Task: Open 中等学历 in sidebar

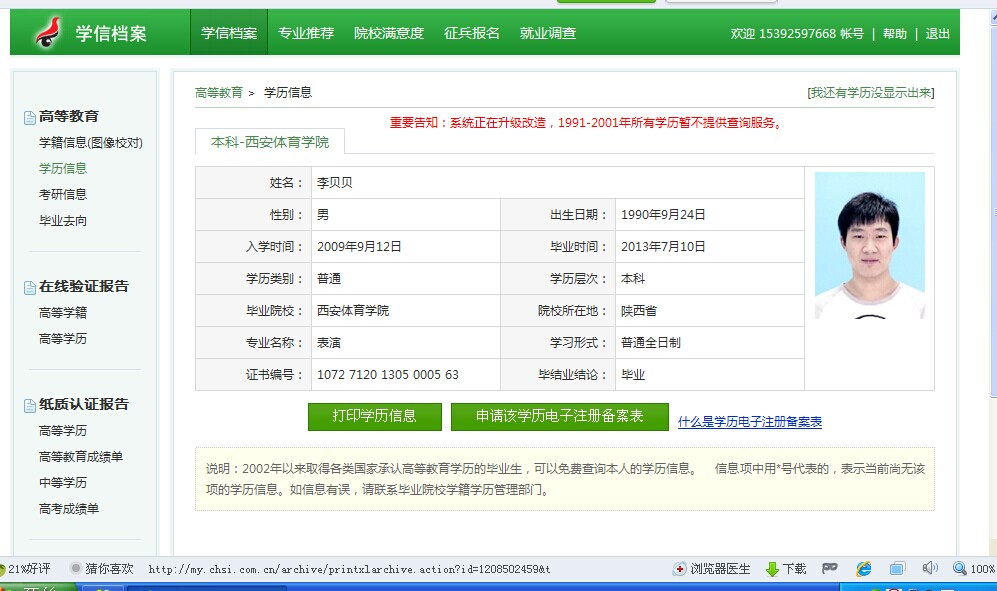Action: [63, 483]
